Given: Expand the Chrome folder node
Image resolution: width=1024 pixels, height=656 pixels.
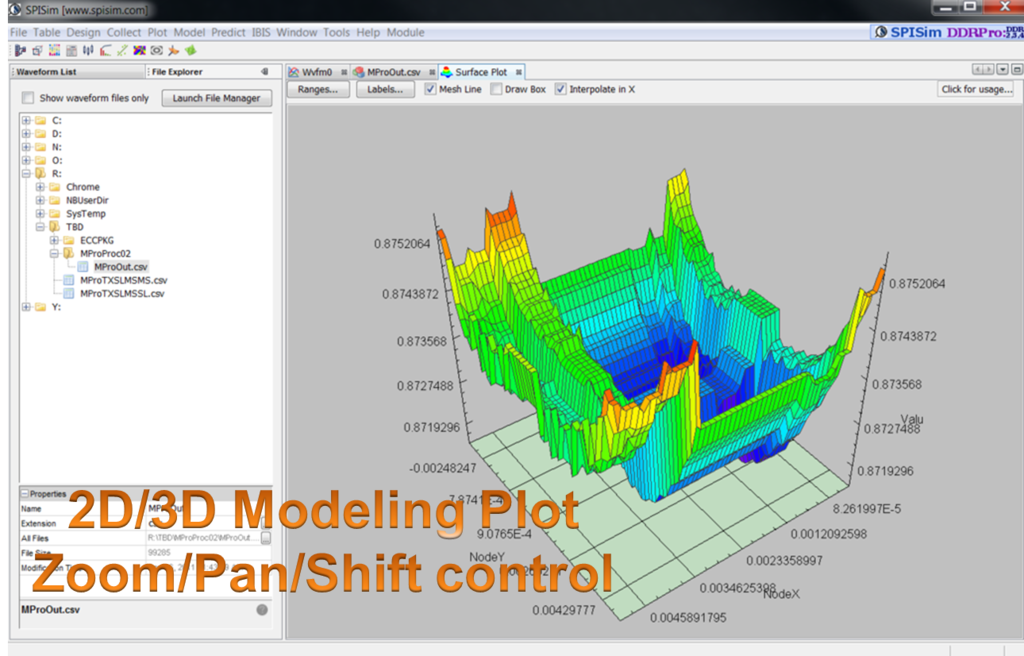Looking at the screenshot, I should point(40,187).
